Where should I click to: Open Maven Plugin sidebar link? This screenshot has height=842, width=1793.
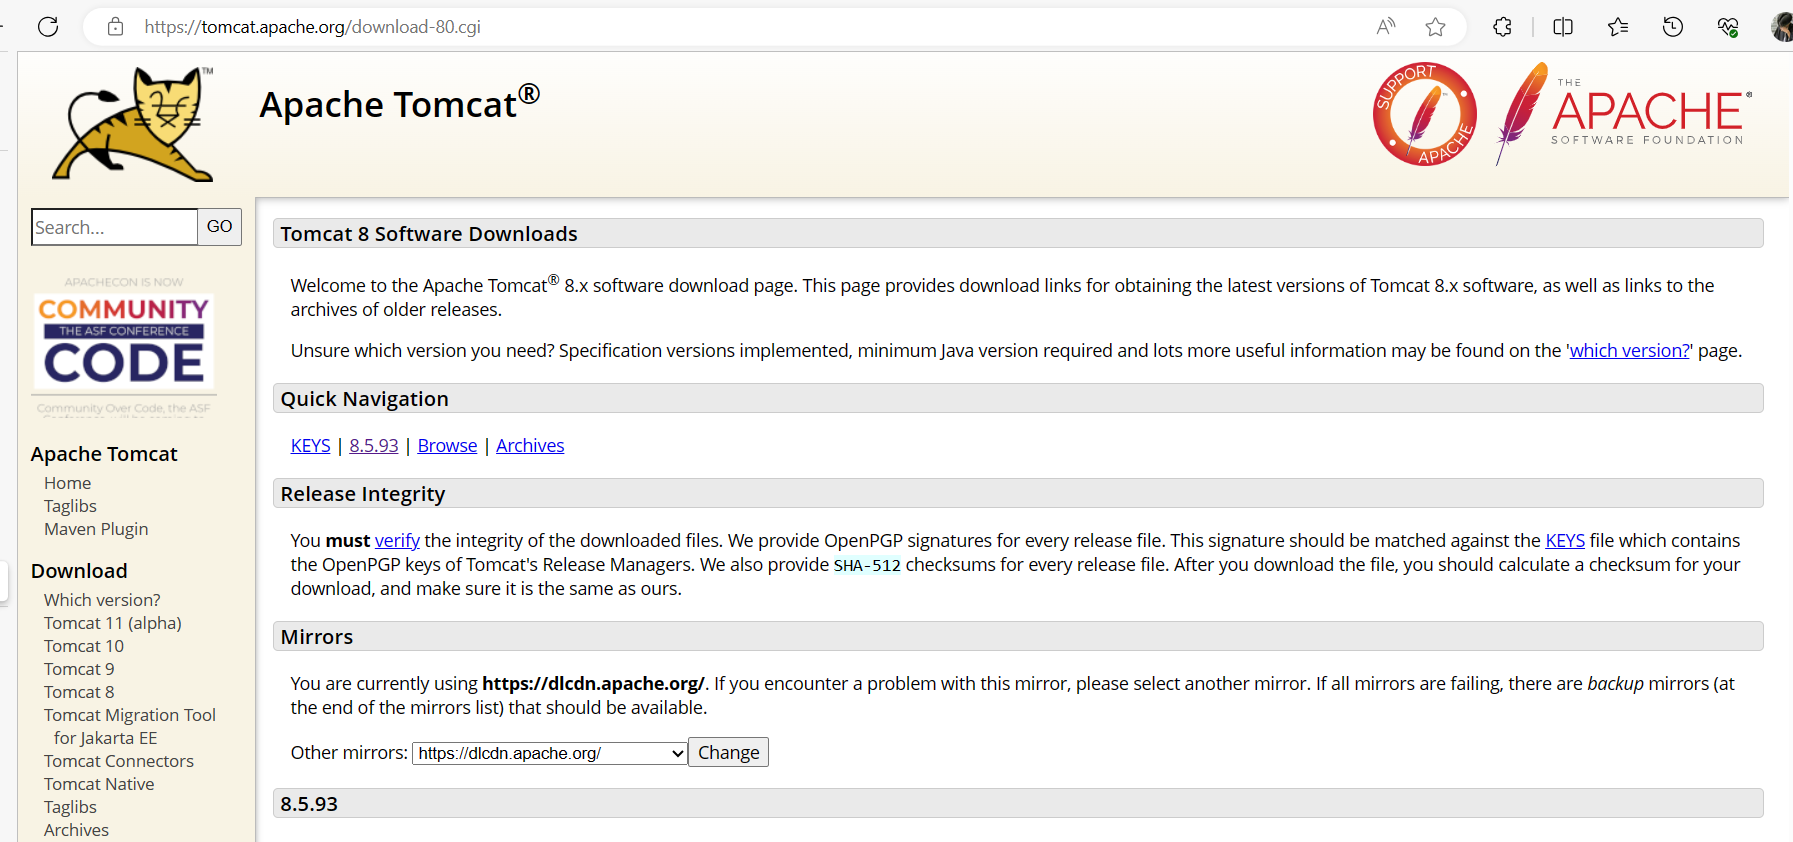(96, 529)
